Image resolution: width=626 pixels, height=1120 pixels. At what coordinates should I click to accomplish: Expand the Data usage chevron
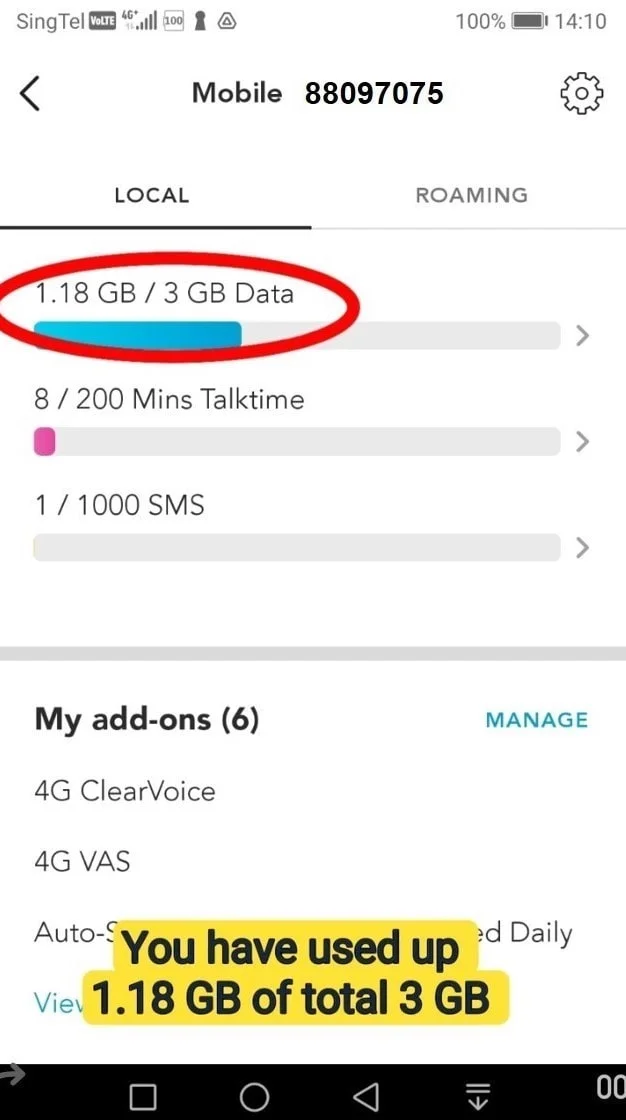tap(583, 336)
